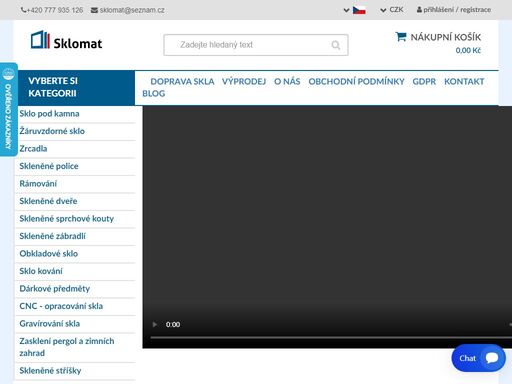Open the Ověřeno zákazníky side badge
The height and width of the screenshot is (384, 512).
[9, 109]
